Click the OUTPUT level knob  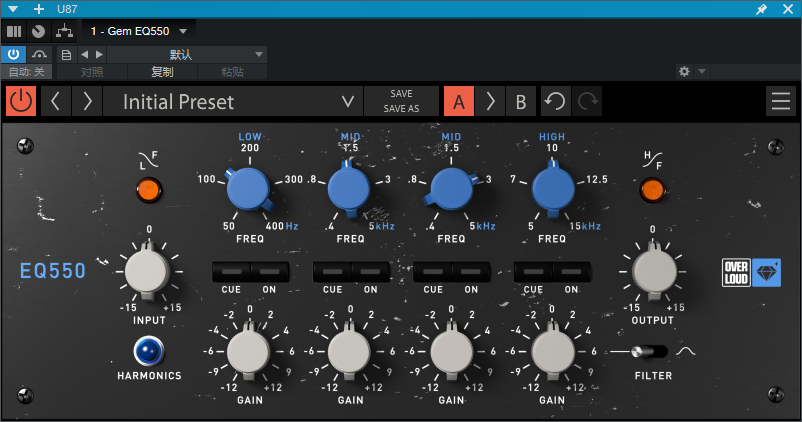[654, 272]
